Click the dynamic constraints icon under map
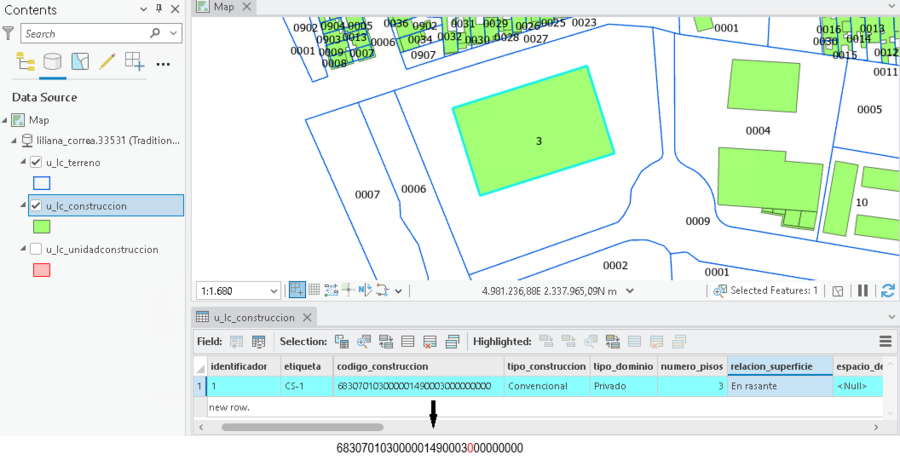The image size is (900, 466). coord(383,290)
